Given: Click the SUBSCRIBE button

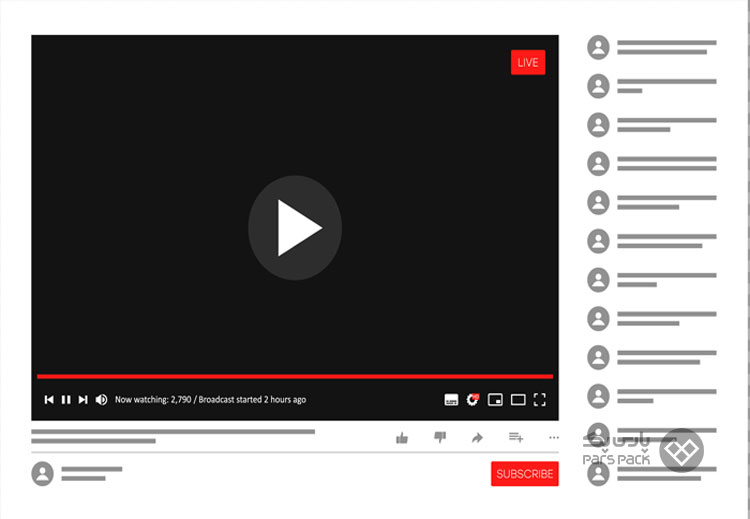Looking at the screenshot, I should tap(525, 474).
